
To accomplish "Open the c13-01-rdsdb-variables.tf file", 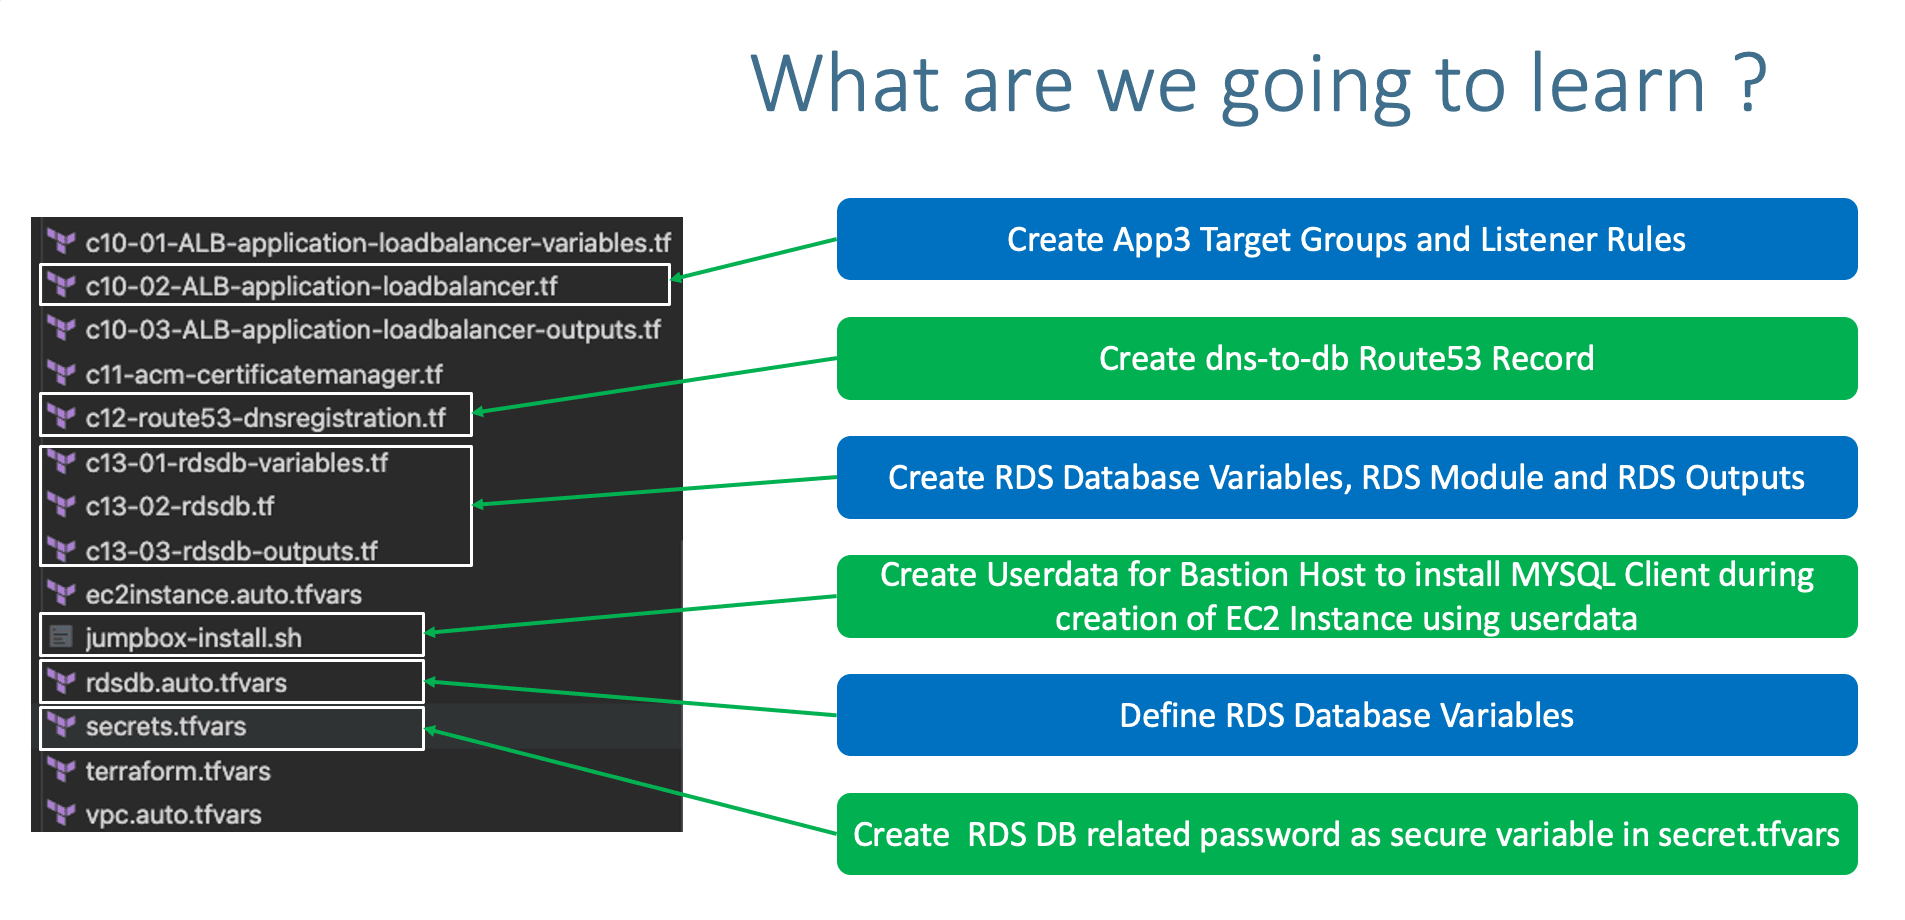I will (x=236, y=463).
